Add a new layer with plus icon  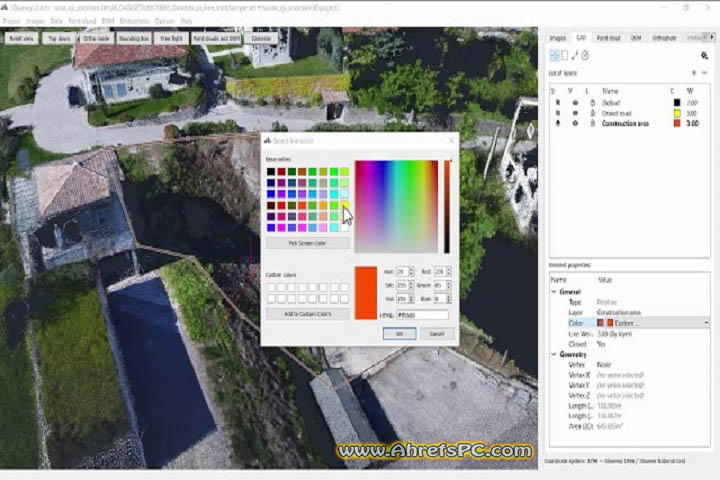[x=694, y=73]
